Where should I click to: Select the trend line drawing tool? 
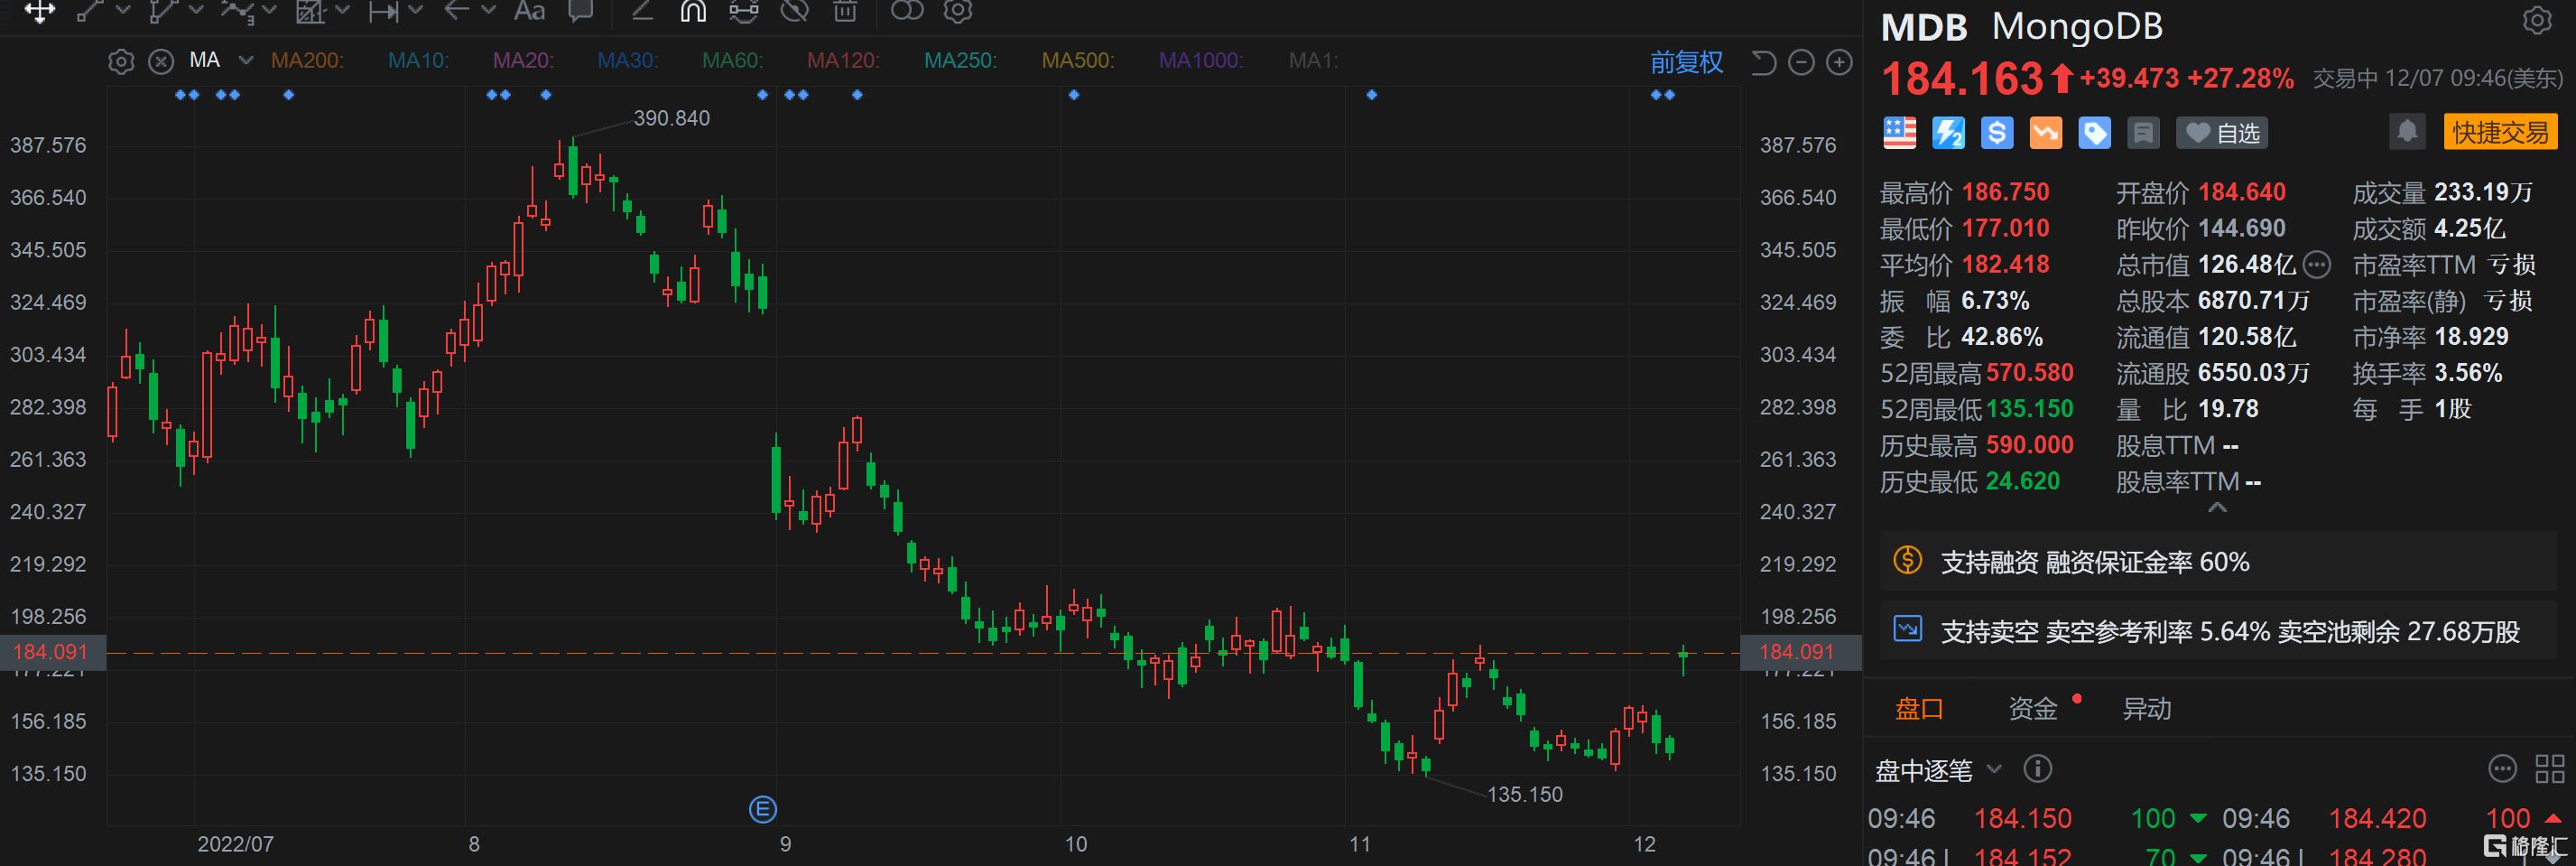pyautogui.click(x=91, y=11)
